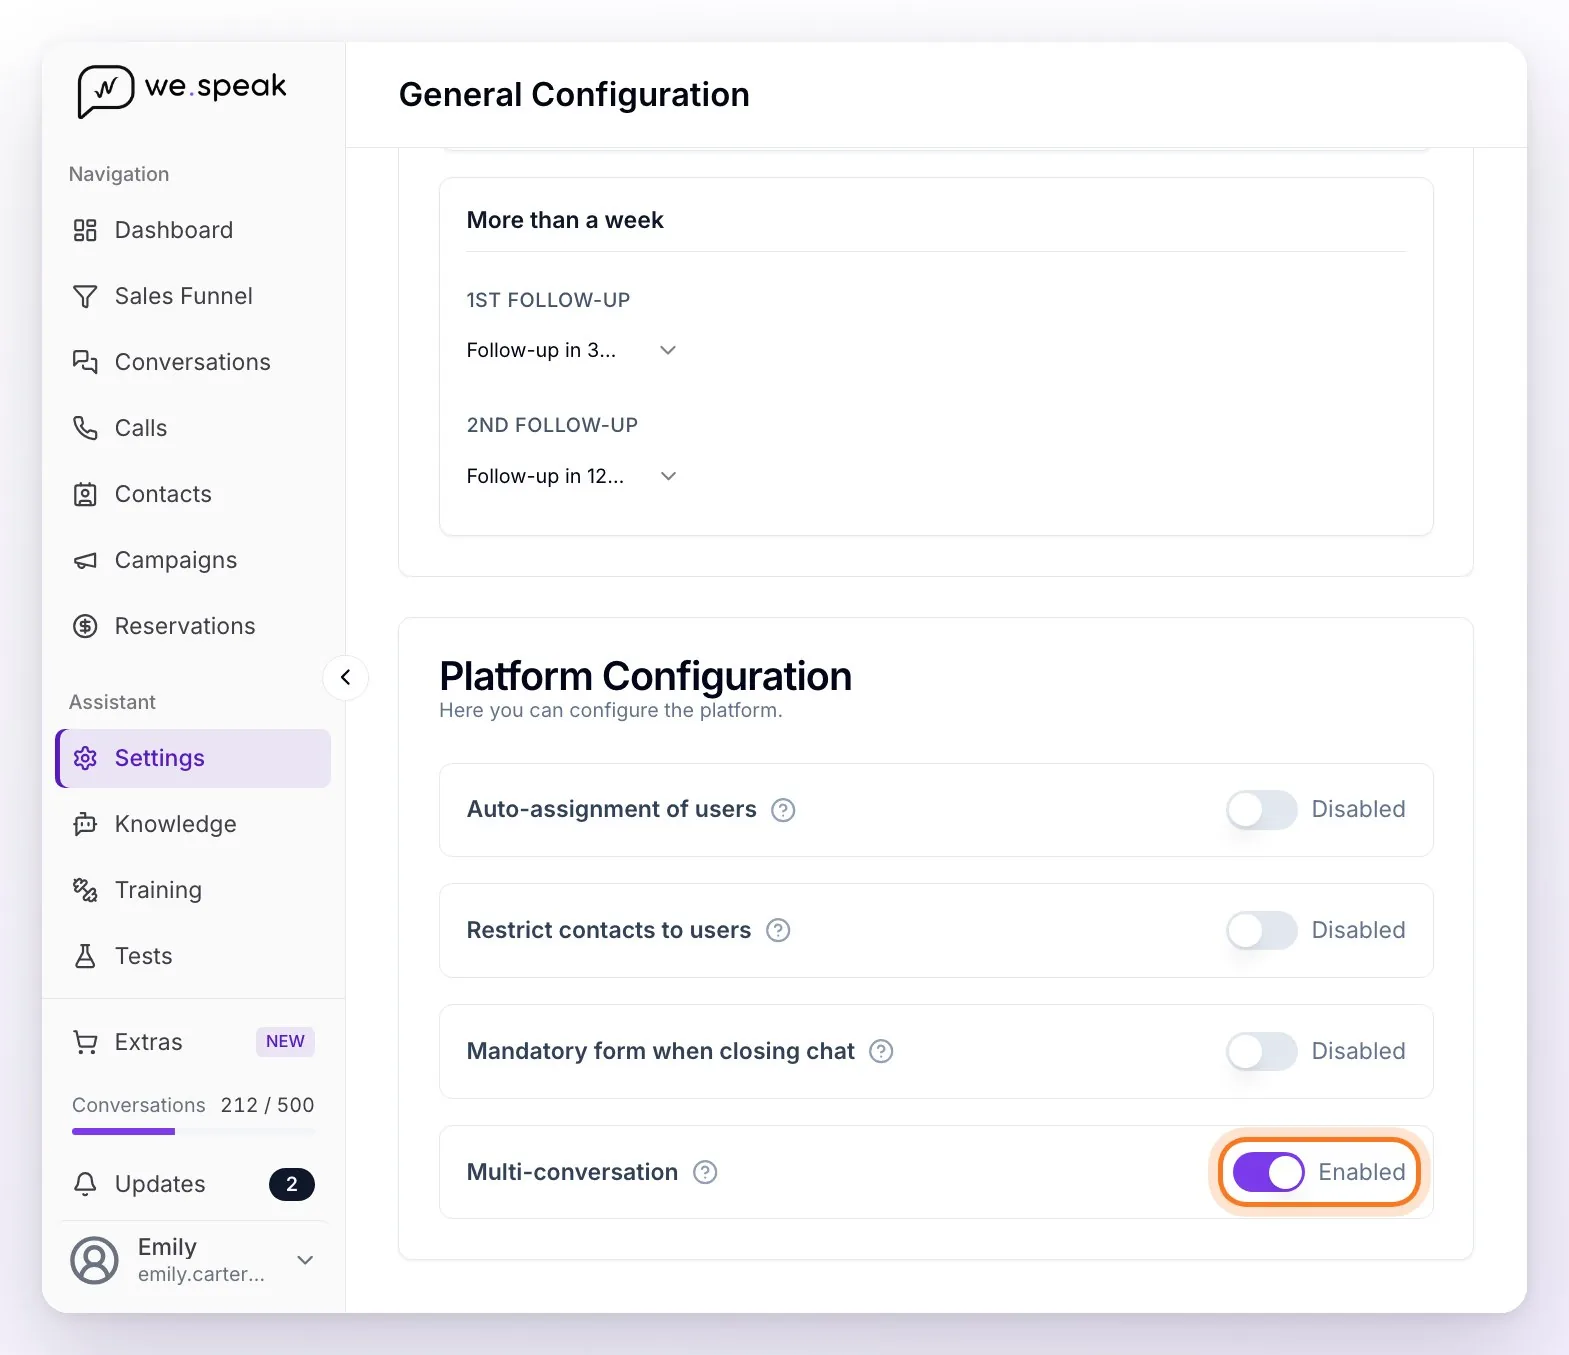Viewport: 1569px width, 1355px height.
Task: Open the 1st follow-up dropdown
Action: tap(572, 350)
